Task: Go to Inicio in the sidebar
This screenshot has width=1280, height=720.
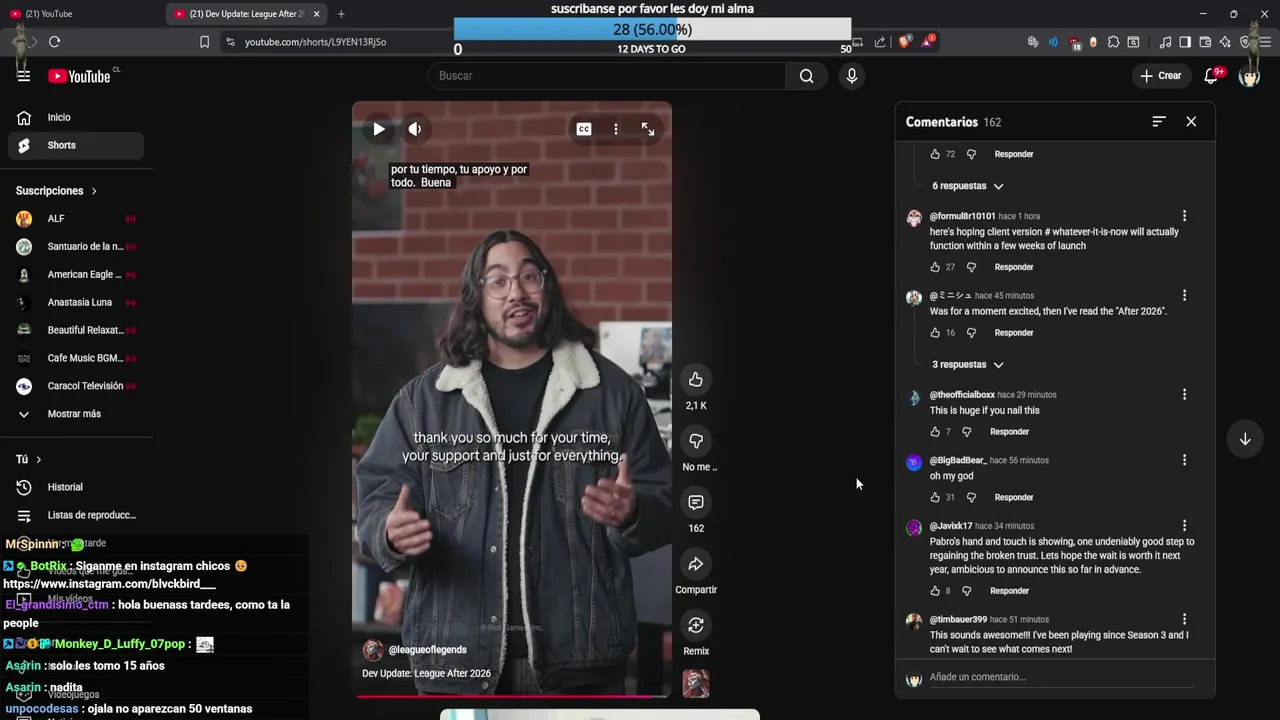Action: (76, 117)
